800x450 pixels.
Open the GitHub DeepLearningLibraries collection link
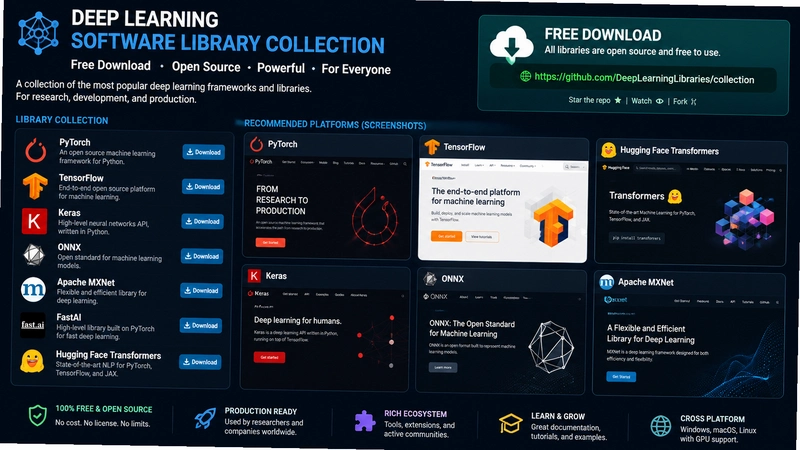click(644, 79)
